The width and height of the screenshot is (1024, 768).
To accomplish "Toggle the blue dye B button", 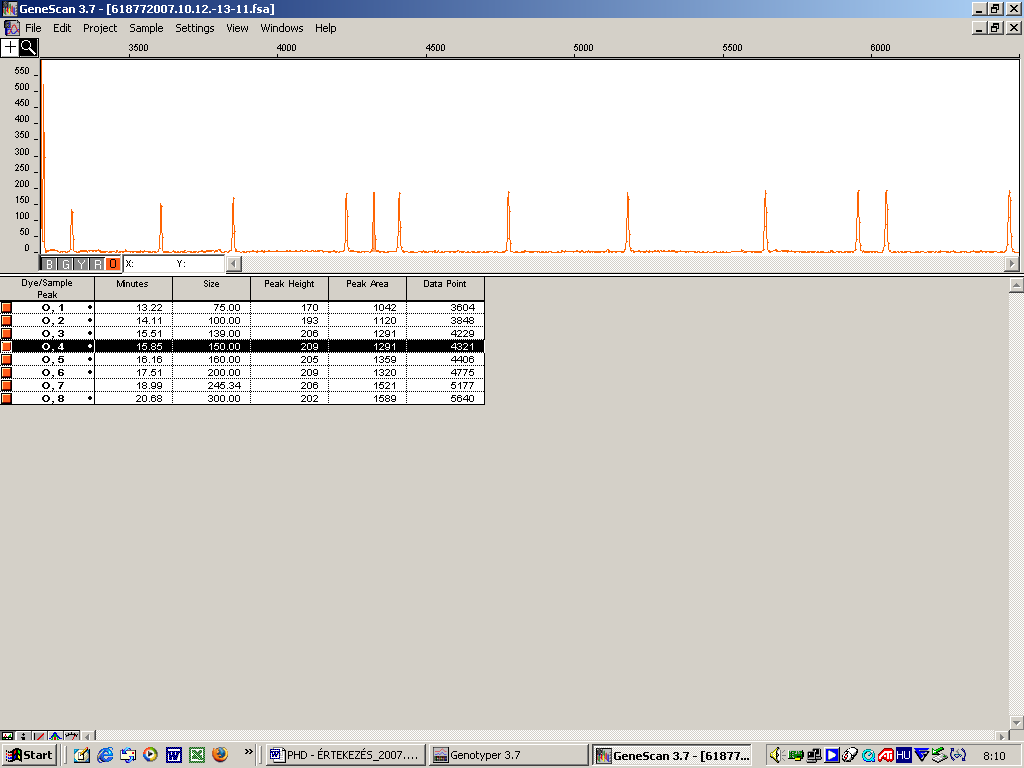I will (50, 264).
